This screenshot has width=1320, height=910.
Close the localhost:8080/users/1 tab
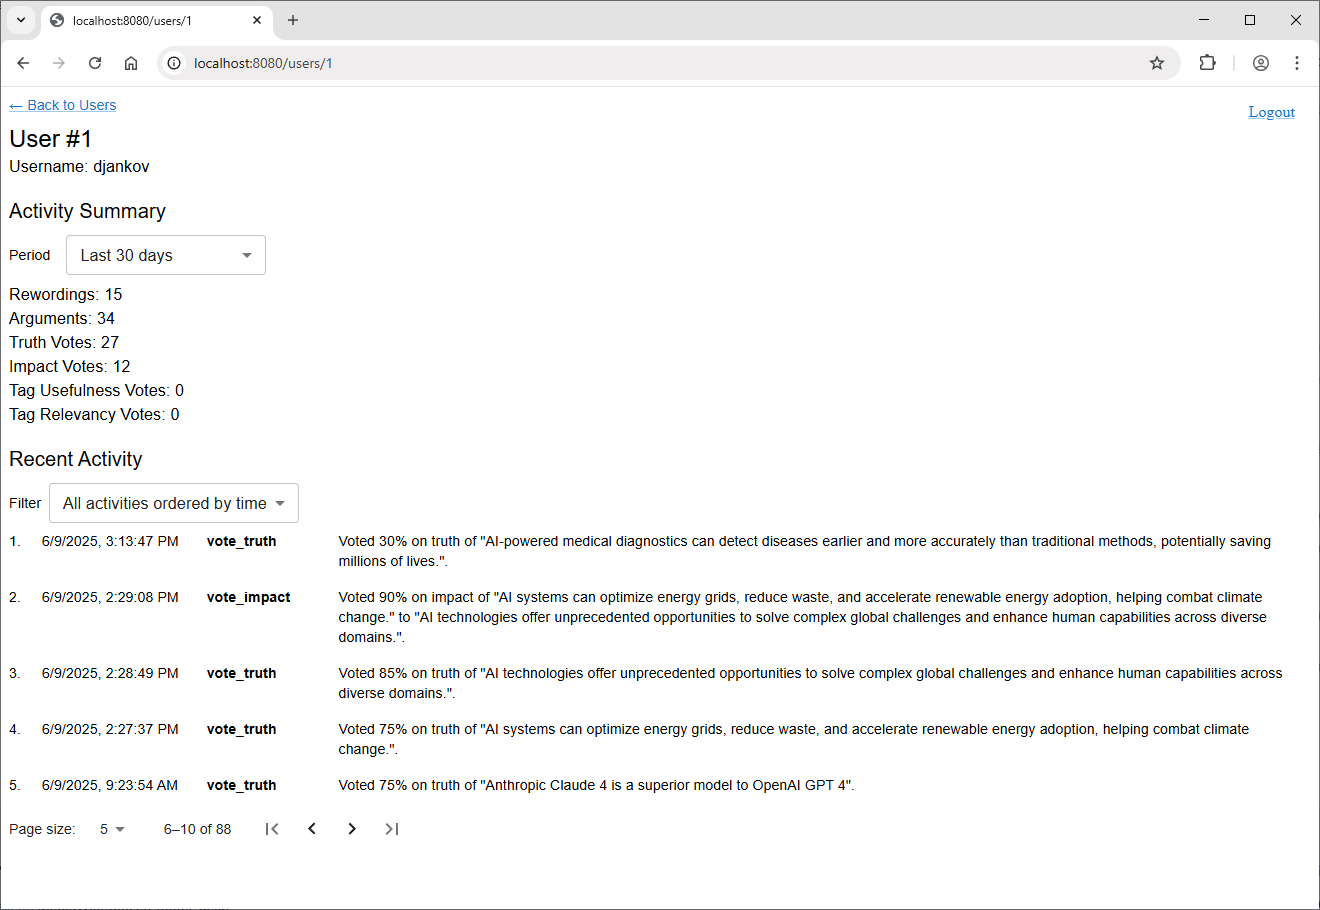tap(257, 20)
